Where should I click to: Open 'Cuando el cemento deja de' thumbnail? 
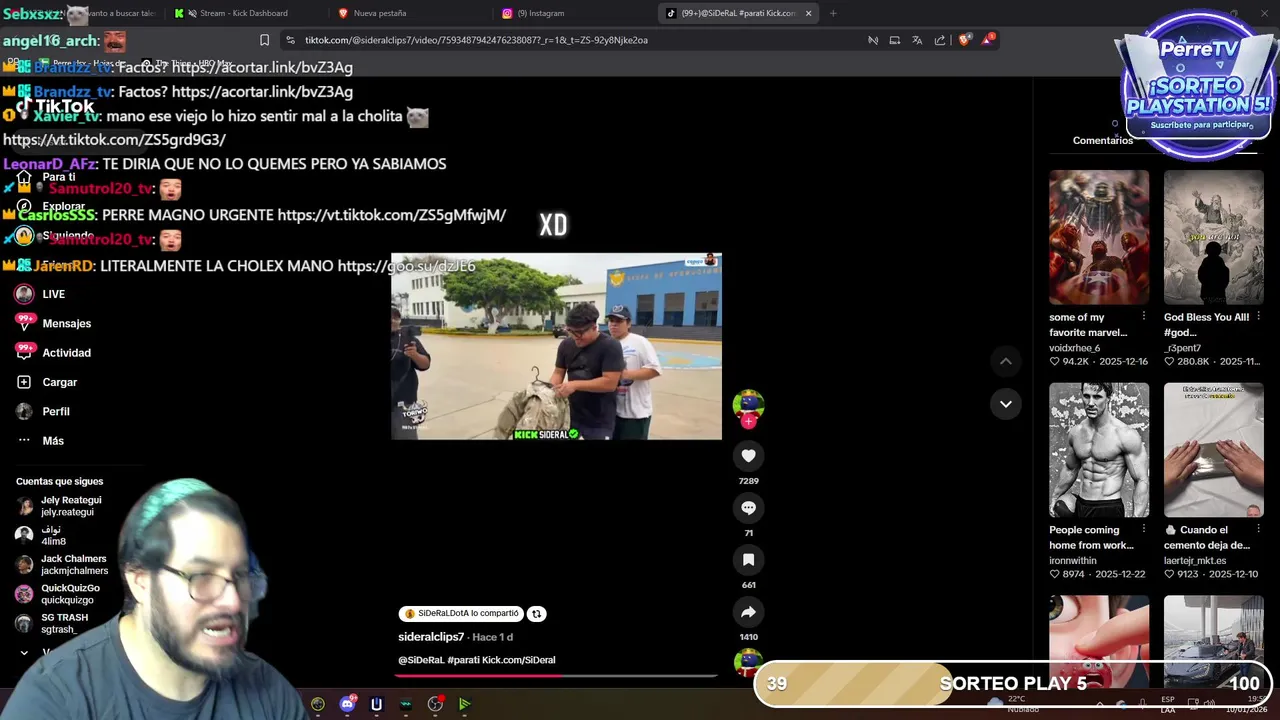pyautogui.click(x=1213, y=450)
